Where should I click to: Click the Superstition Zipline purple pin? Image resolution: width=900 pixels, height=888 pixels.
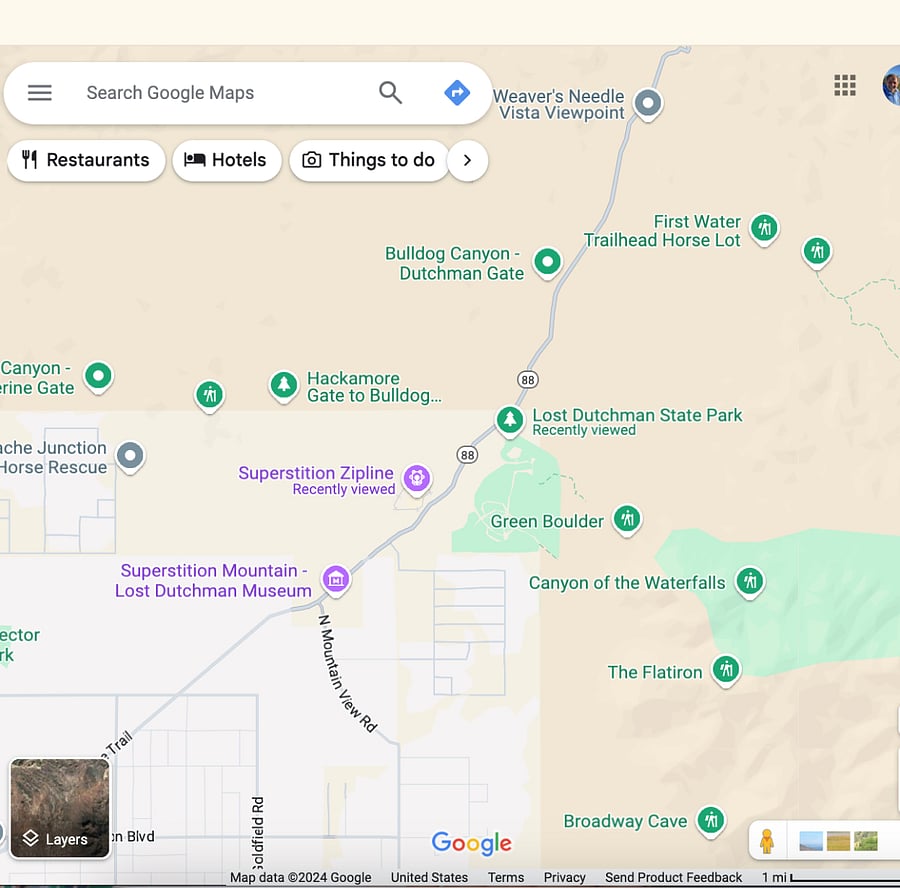coord(417,478)
